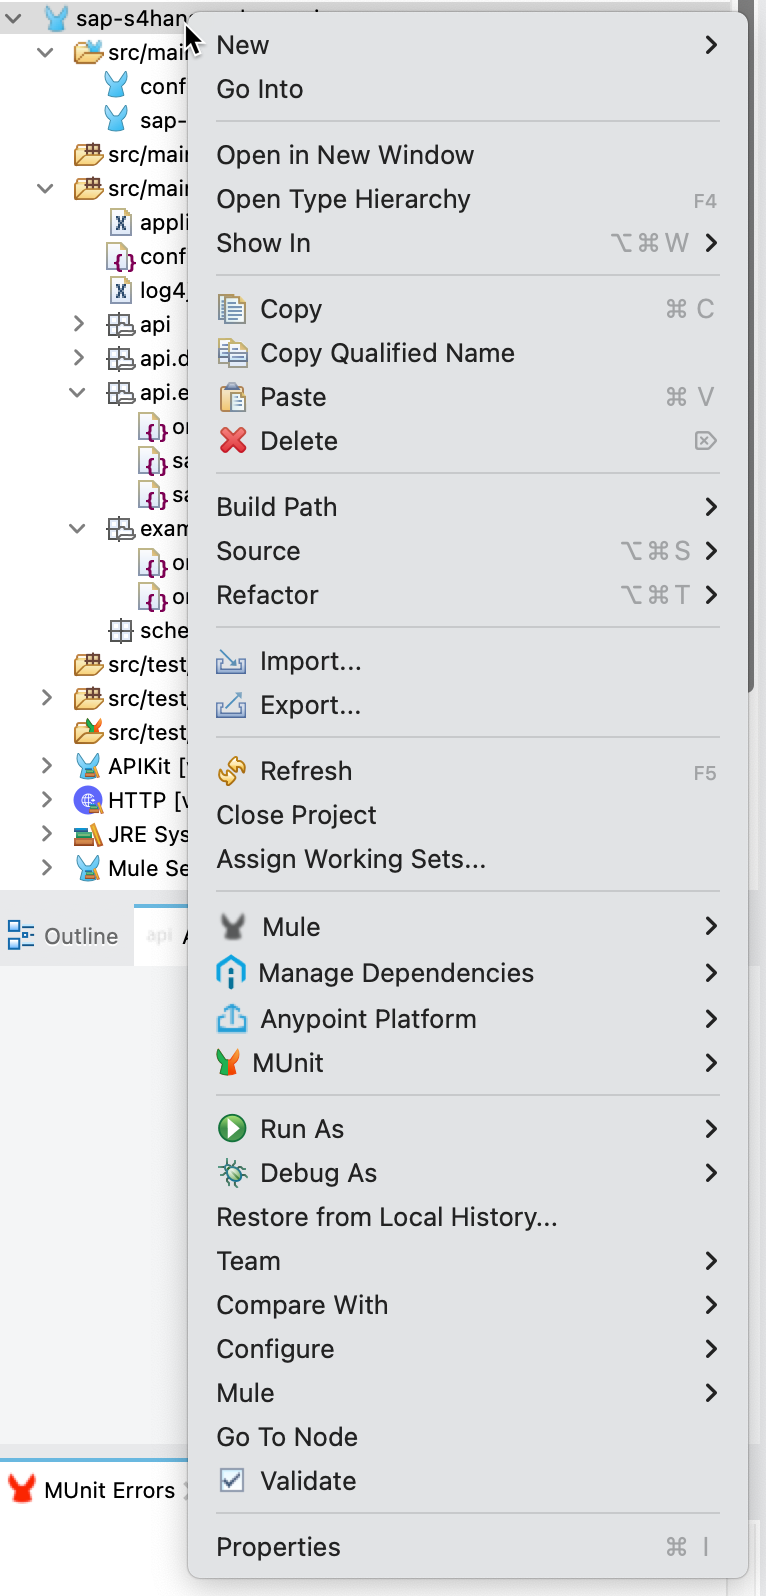The image size is (766, 1596).
Task: Click the Debug As bug icon
Action: pyautogui.click(x=232, y=1173)
